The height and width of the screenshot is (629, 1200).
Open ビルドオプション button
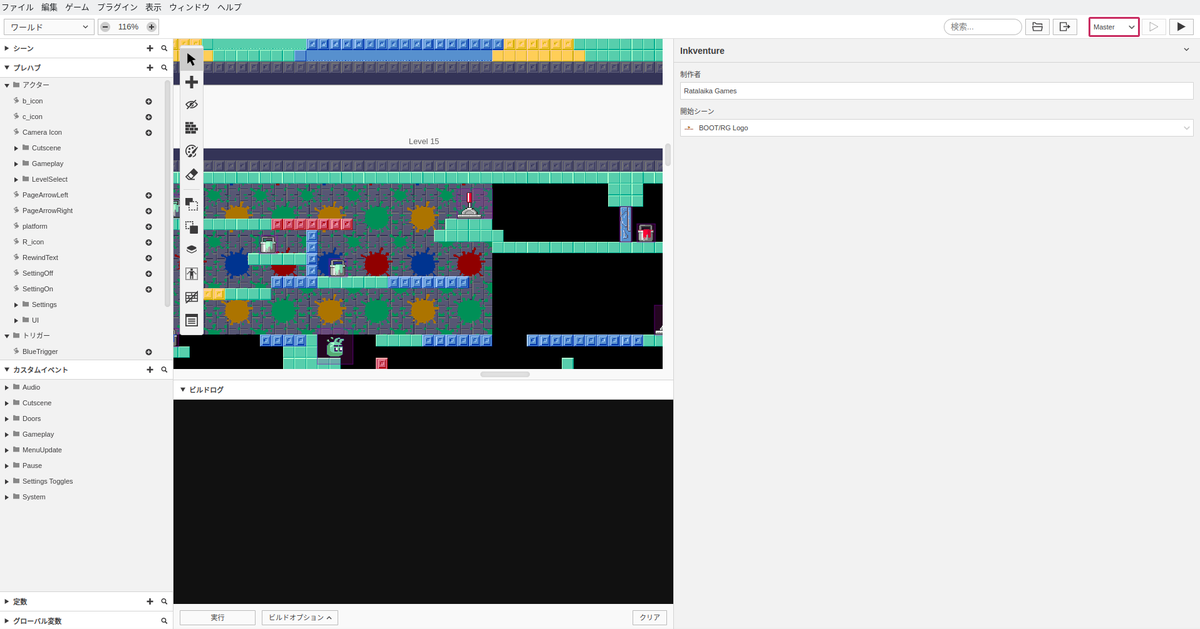point(300,618)
